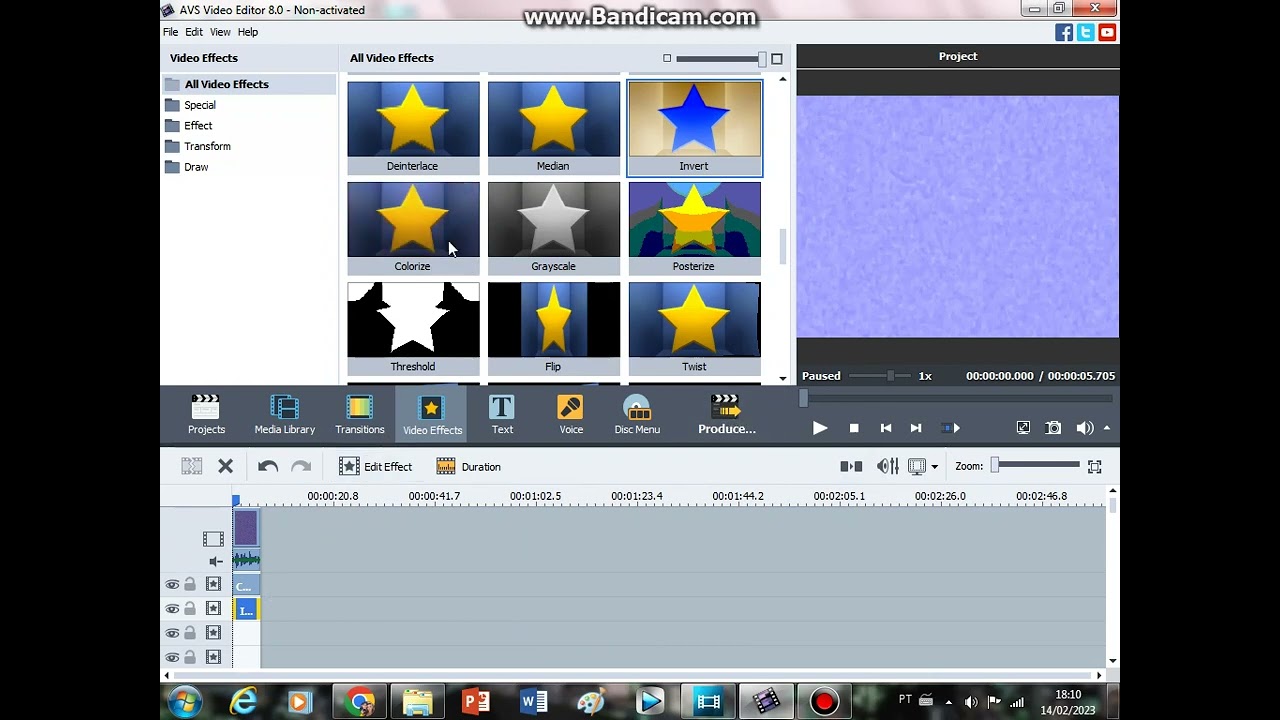1280x720 pixels.
Task: Redo the last undone action
Action: [x=300, y=466]
